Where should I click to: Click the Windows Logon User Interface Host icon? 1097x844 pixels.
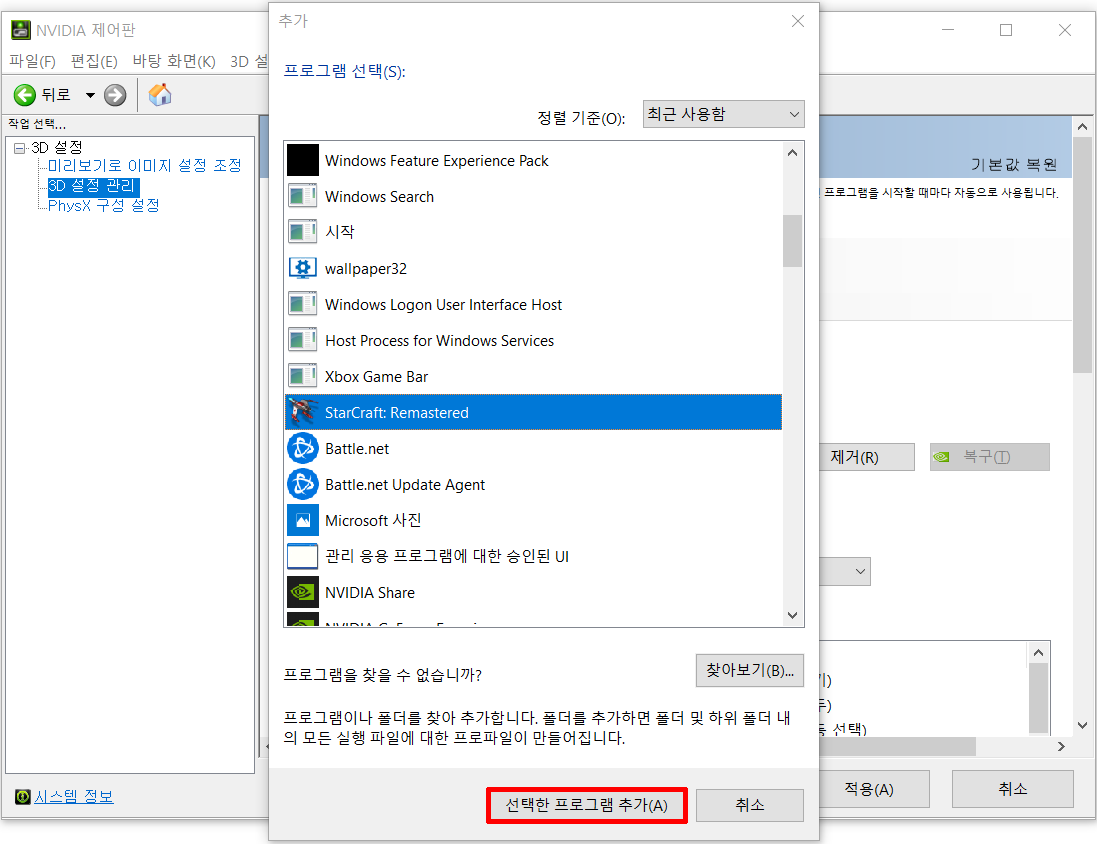click(x=303, y=304)
